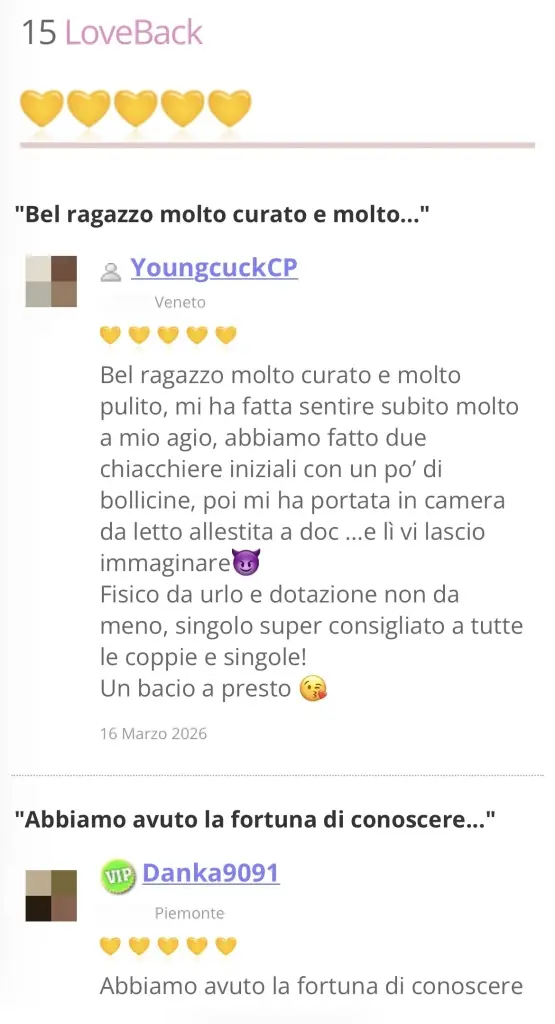Click YoungcuckCP blurred avatar thumbnail
Image resolution: width=555 pixels, height=1024 pixels.
(x=51, y=281)
